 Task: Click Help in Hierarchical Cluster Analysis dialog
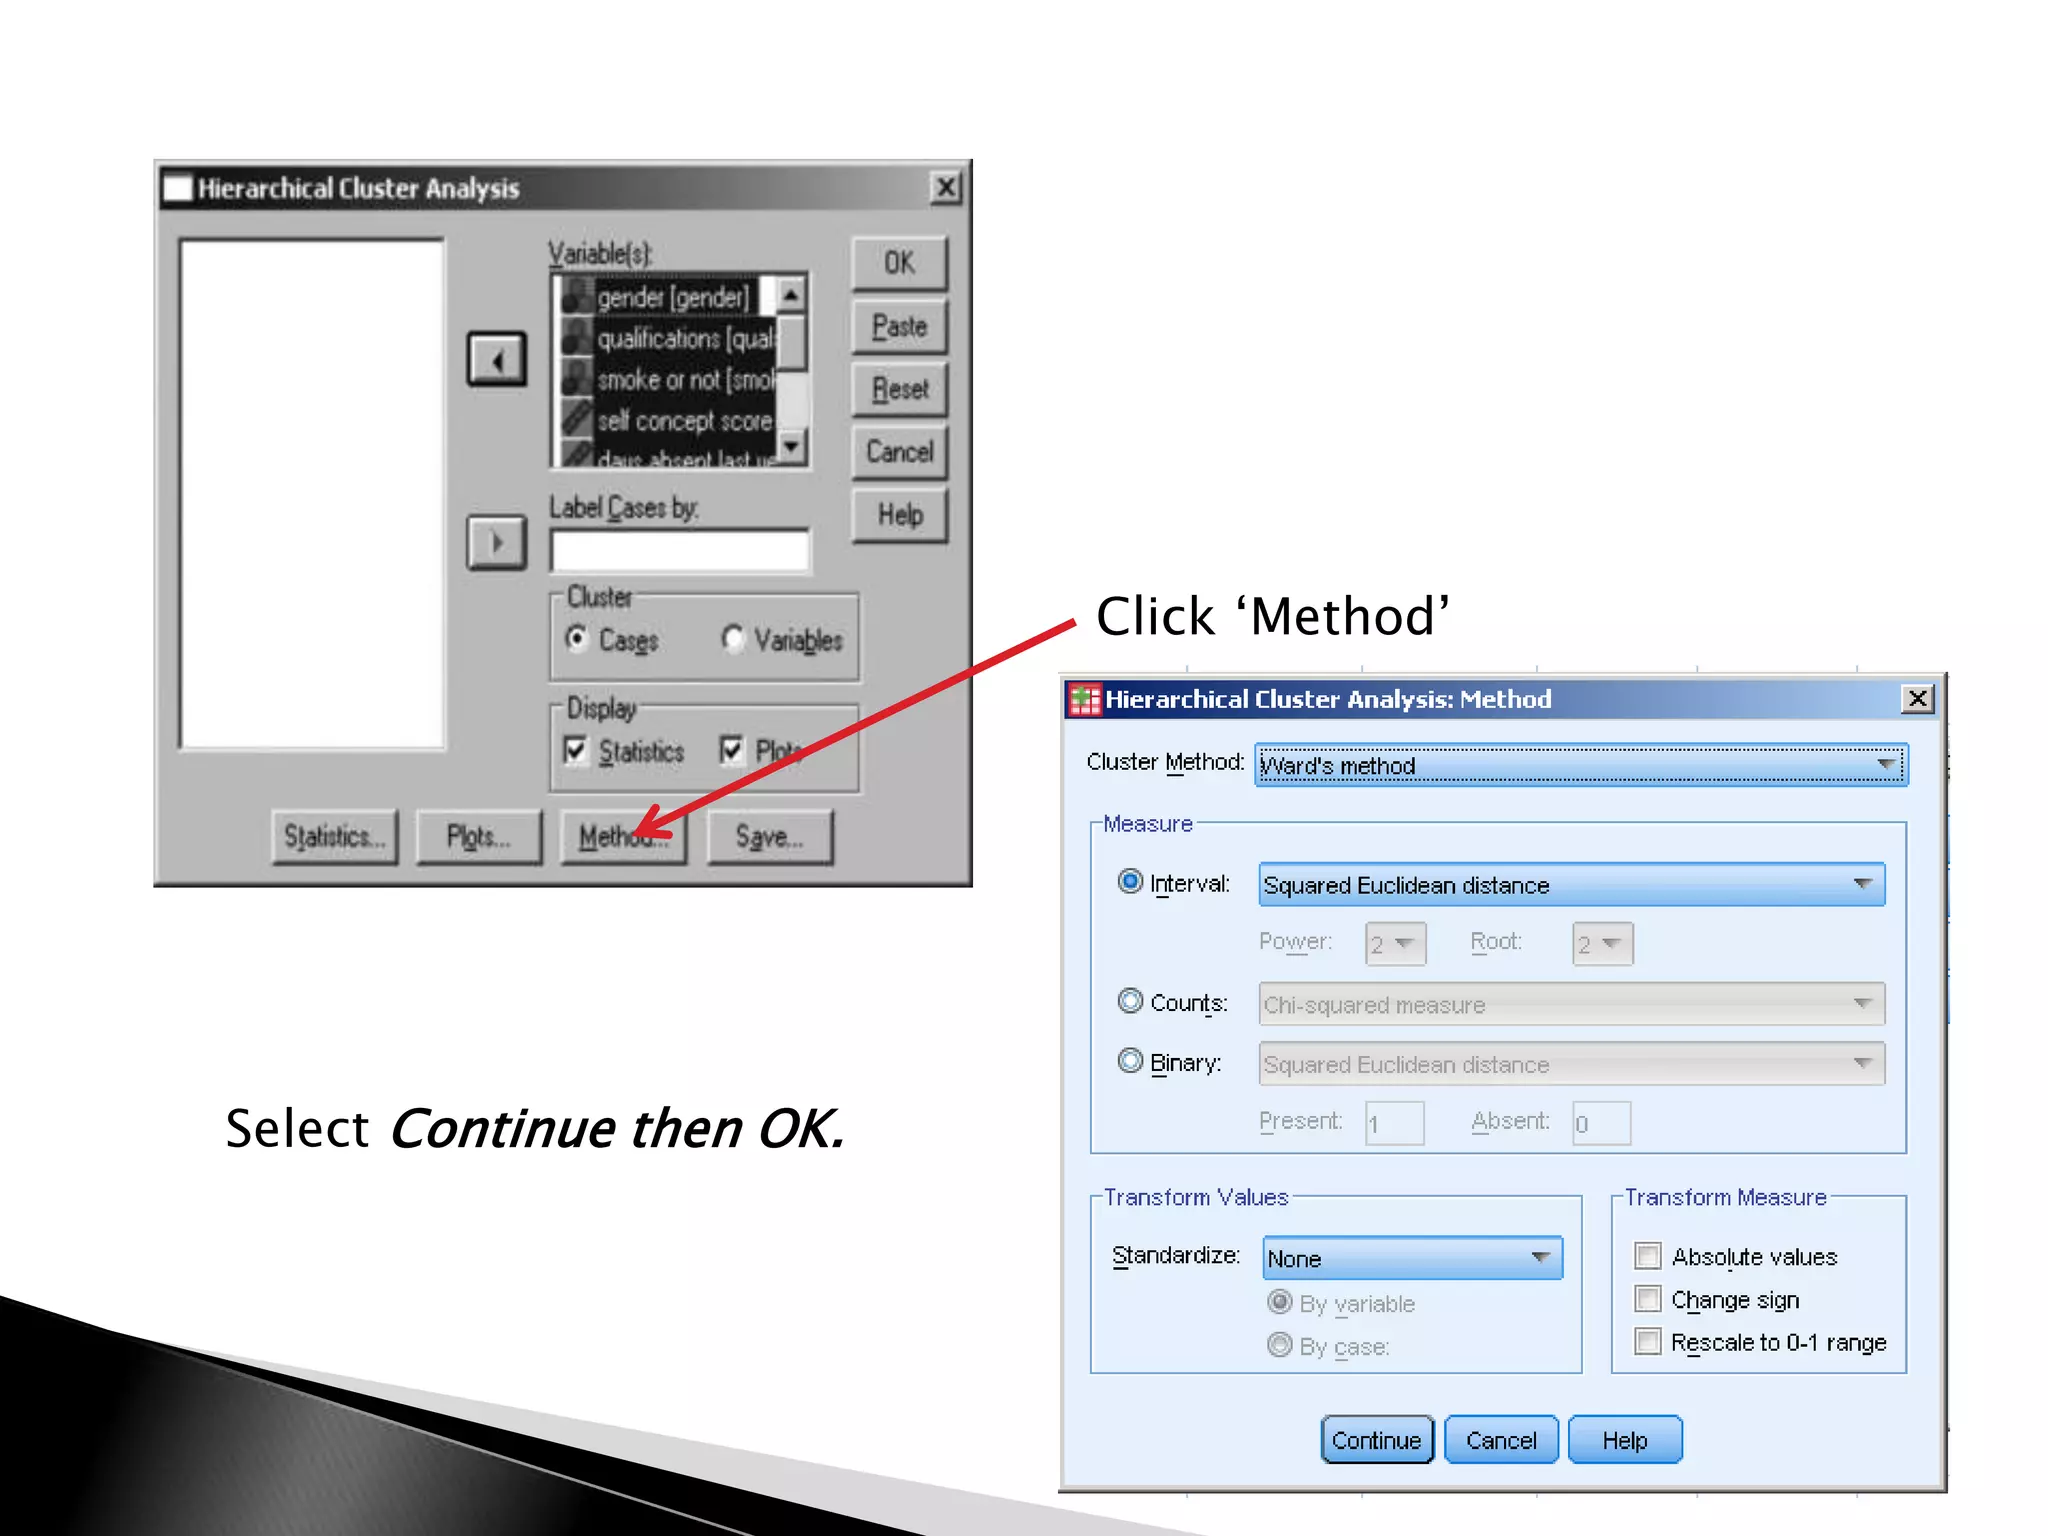(899, 515)
